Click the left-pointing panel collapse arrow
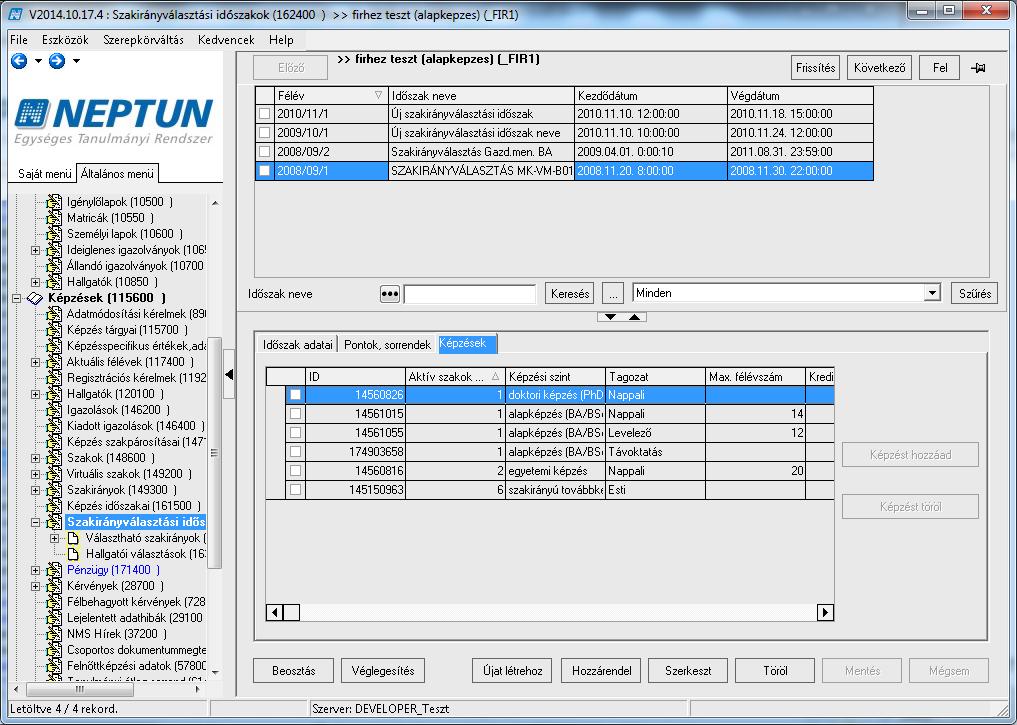The width and height of the screenshot is (1017, 725). 229,374
